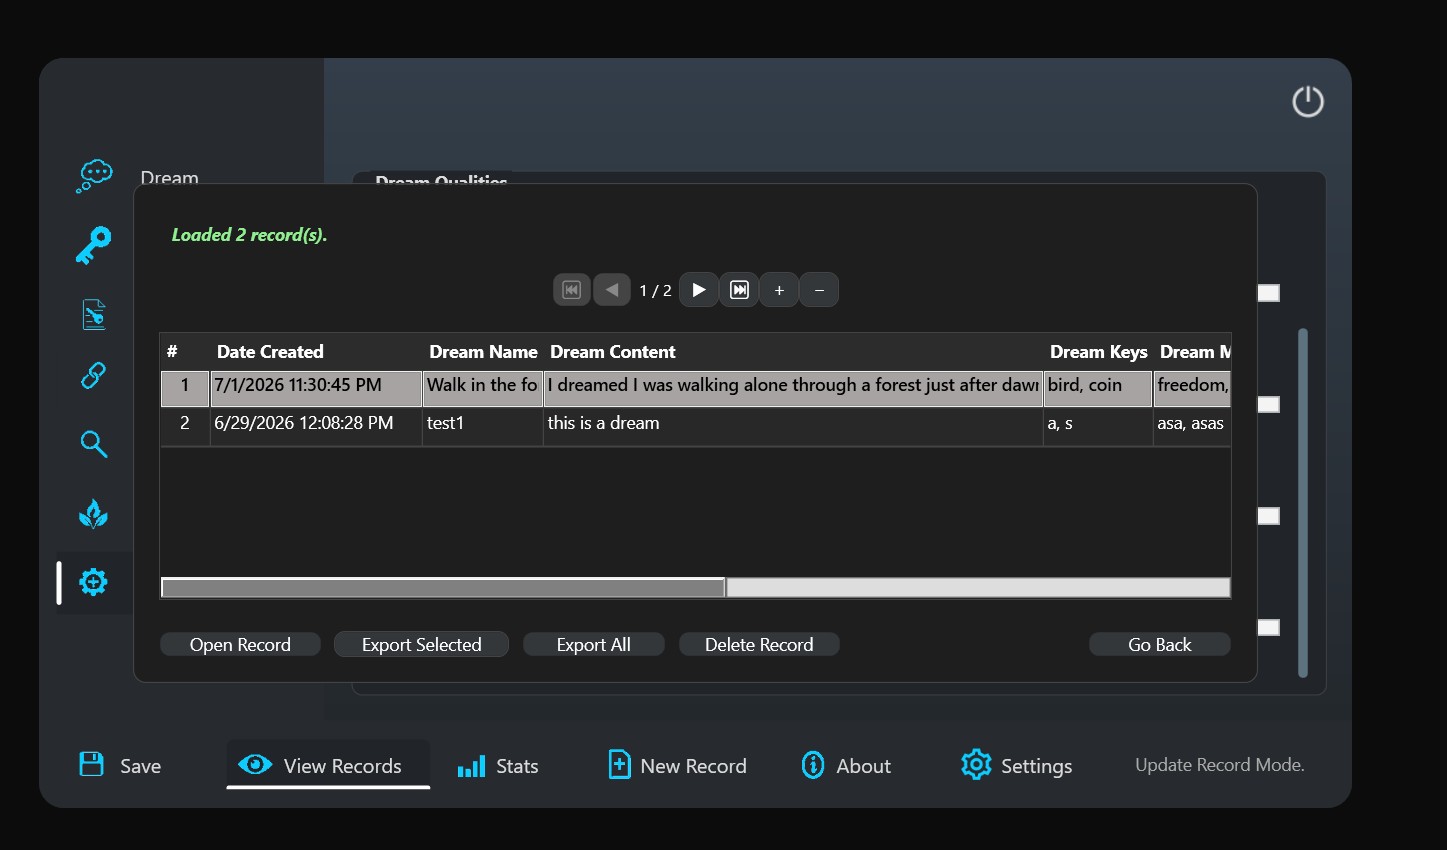The image size is (1447, 850).
Task: Select the "test1" dream name cell
Action: coord(483,424)
